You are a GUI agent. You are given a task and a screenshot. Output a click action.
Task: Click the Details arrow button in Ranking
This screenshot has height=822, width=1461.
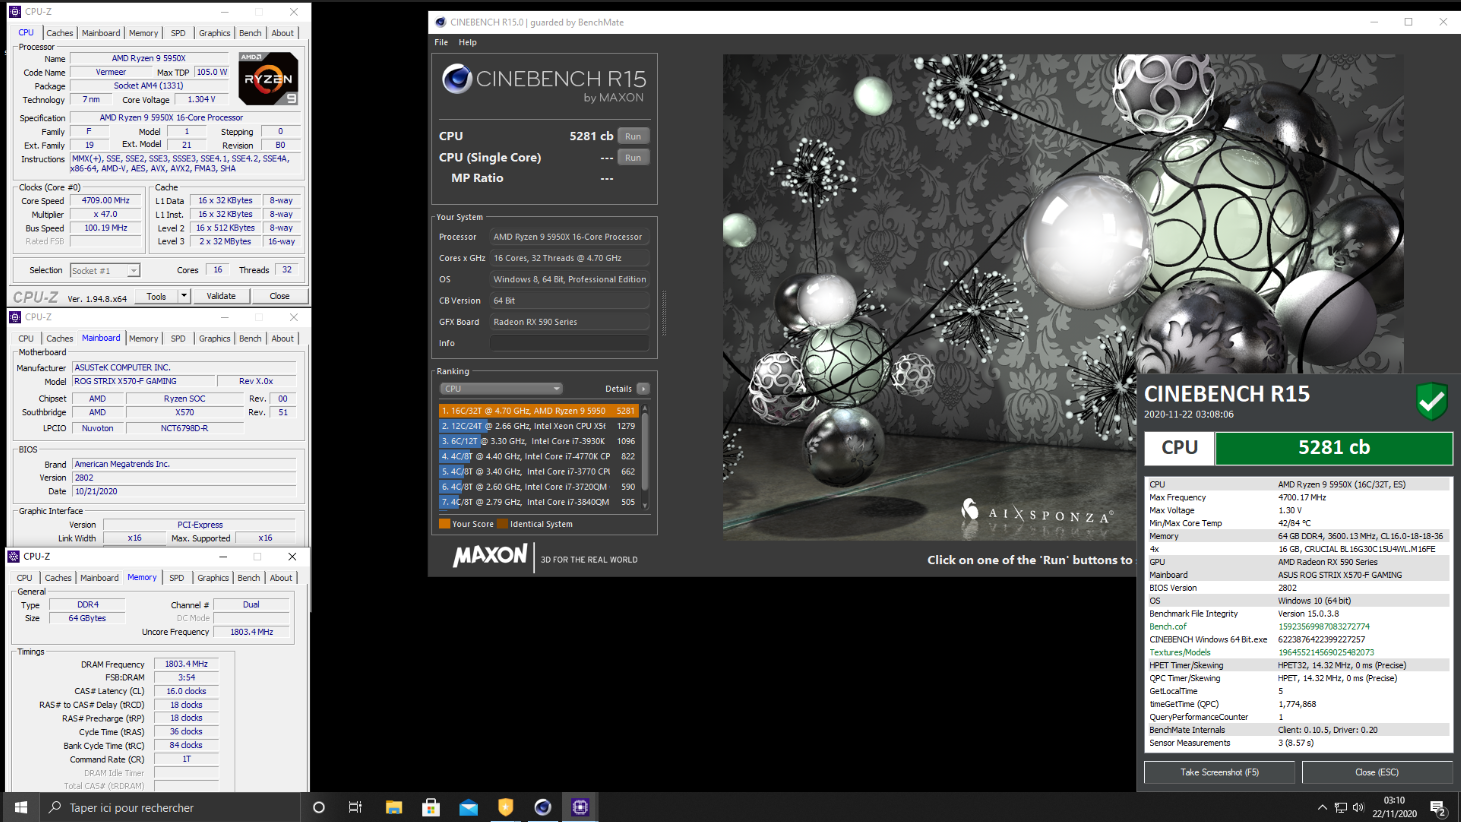[643, 389]
